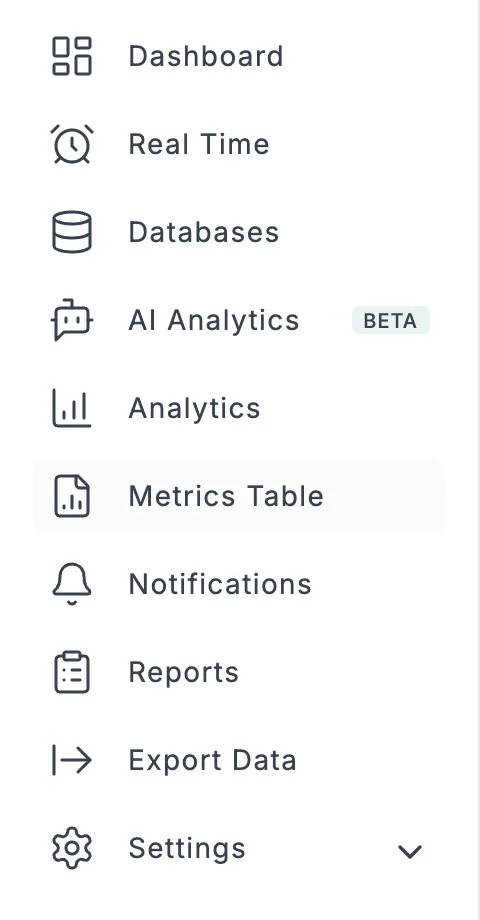Go to Real Time page
The width and height of the screenshot is (480, 920).
point(199,144)
